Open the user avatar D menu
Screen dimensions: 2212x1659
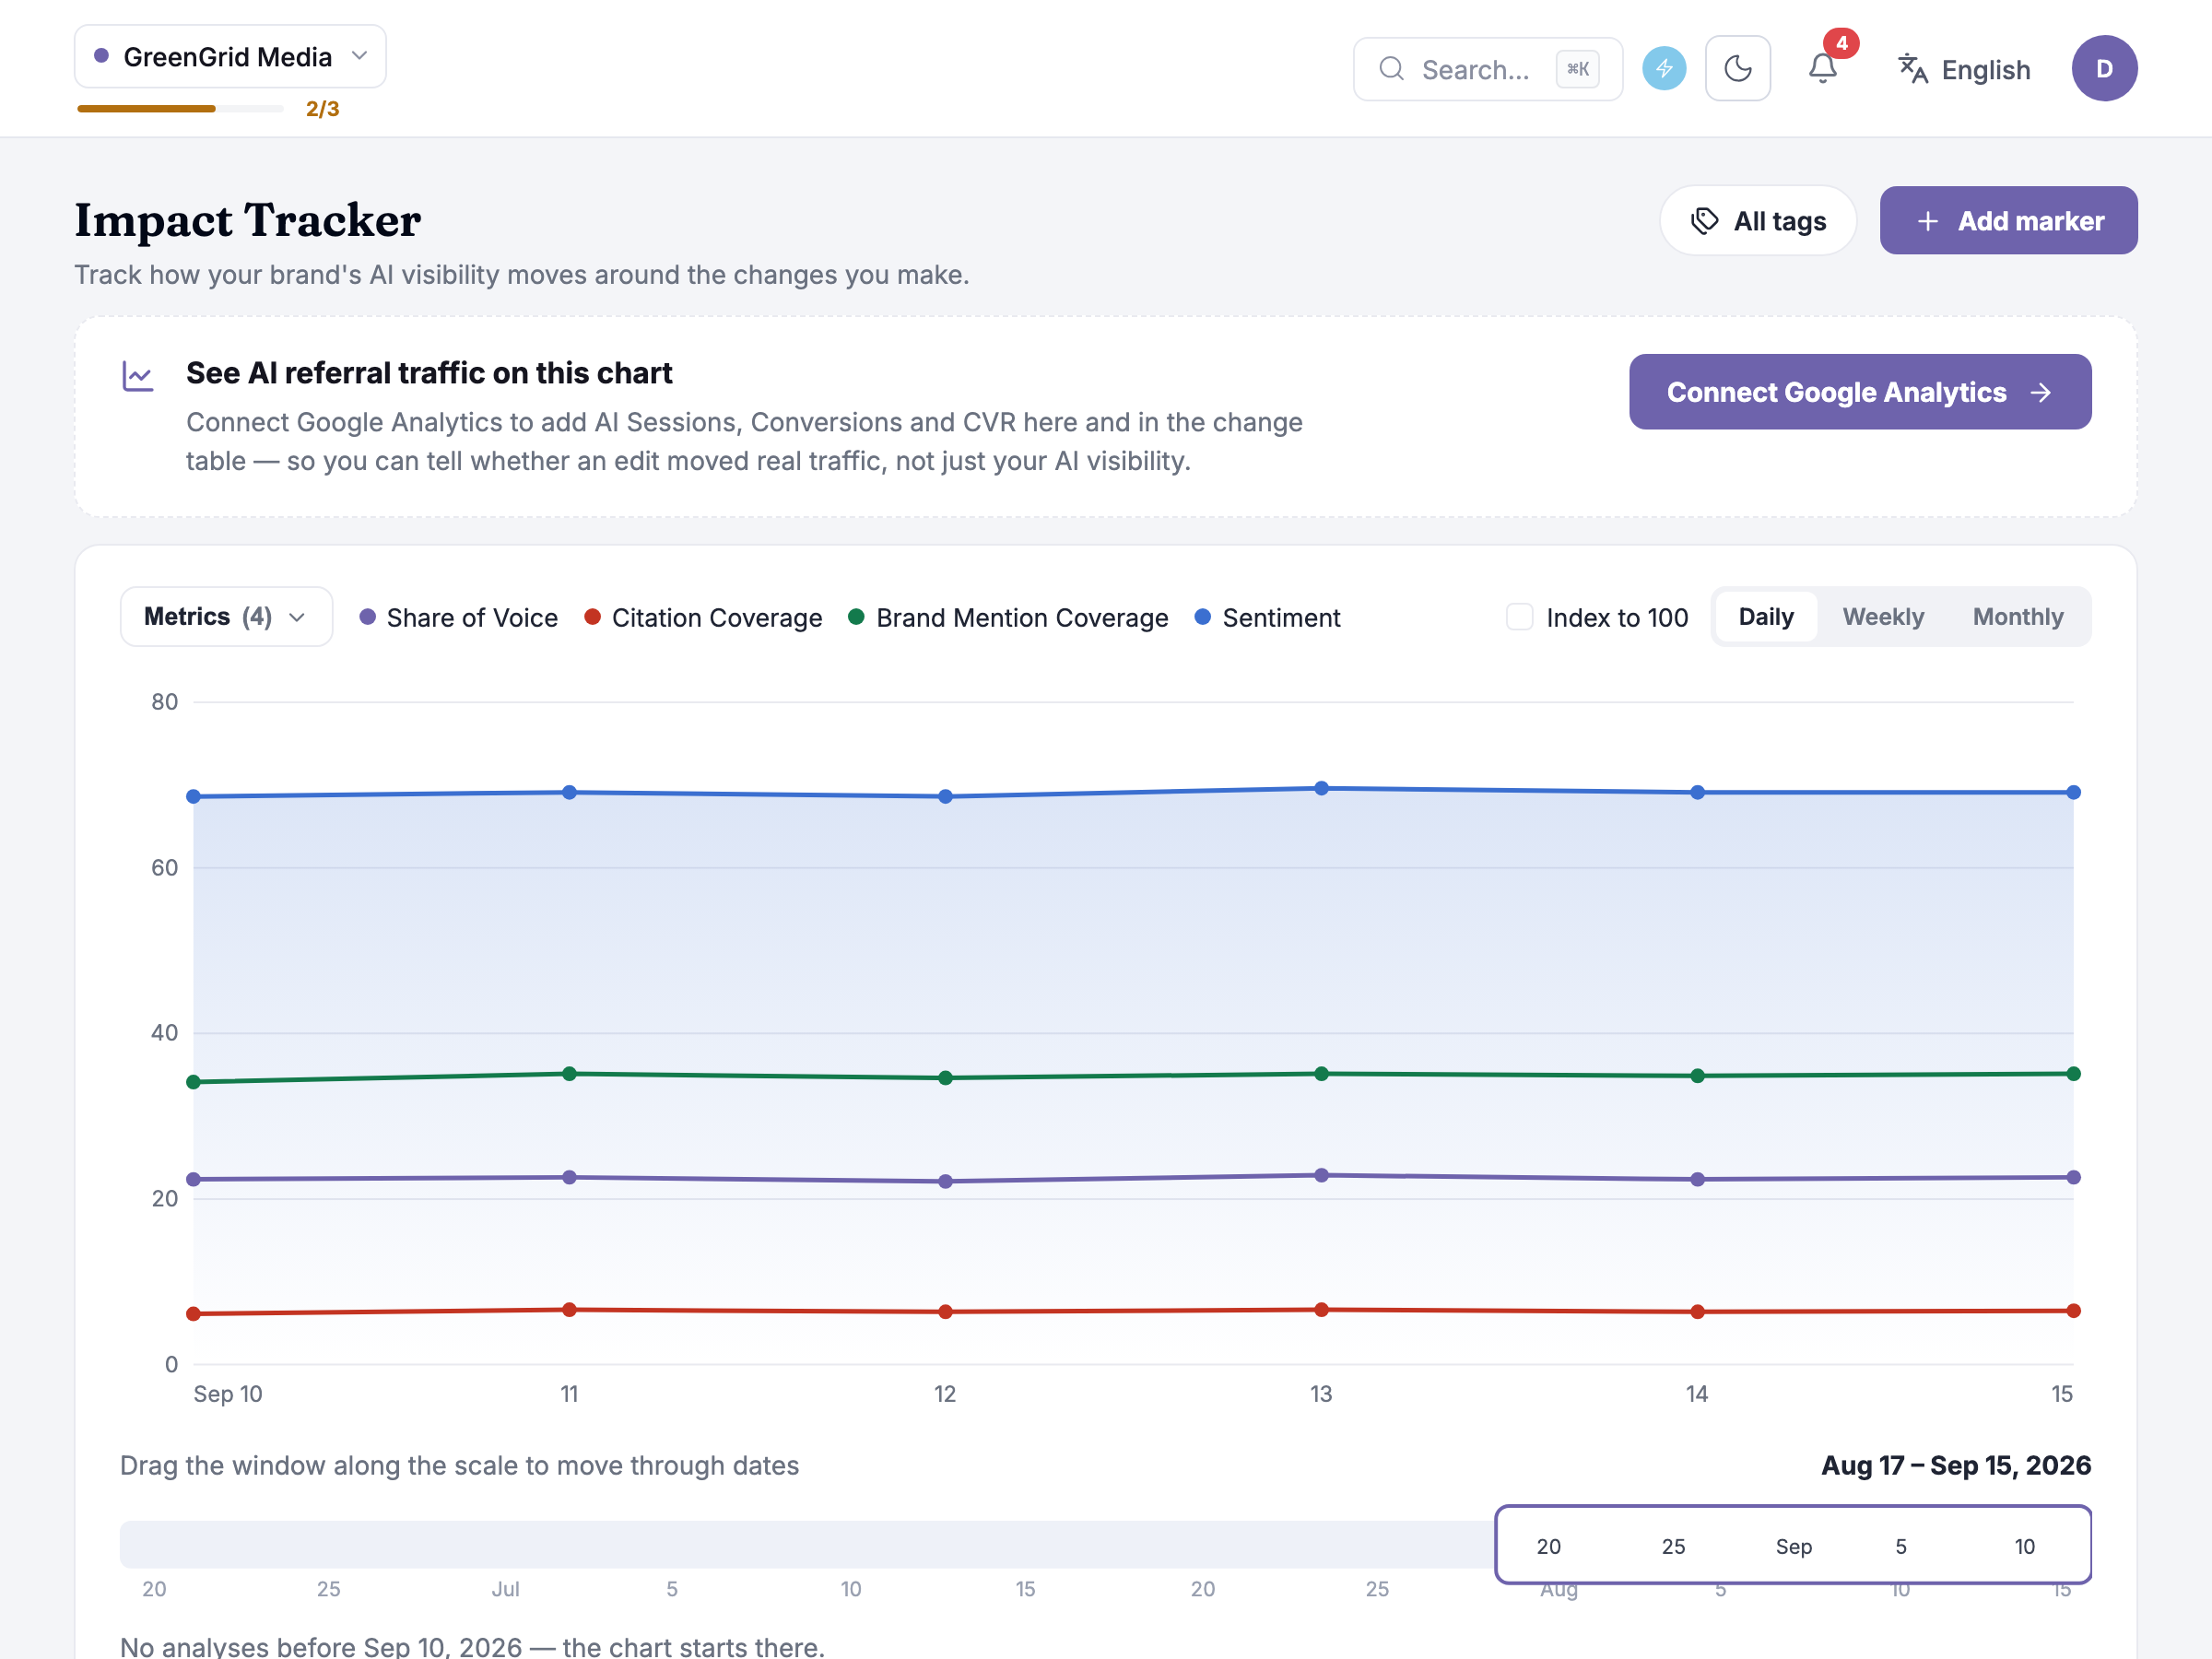tap(2104, 68)
